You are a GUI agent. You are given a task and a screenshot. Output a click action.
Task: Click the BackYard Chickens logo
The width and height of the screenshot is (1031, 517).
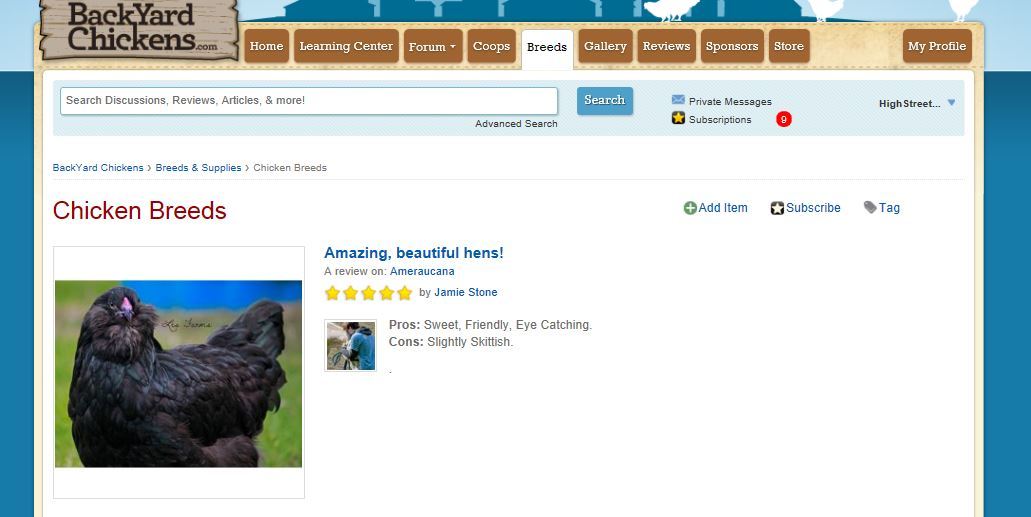coord(139,30)
